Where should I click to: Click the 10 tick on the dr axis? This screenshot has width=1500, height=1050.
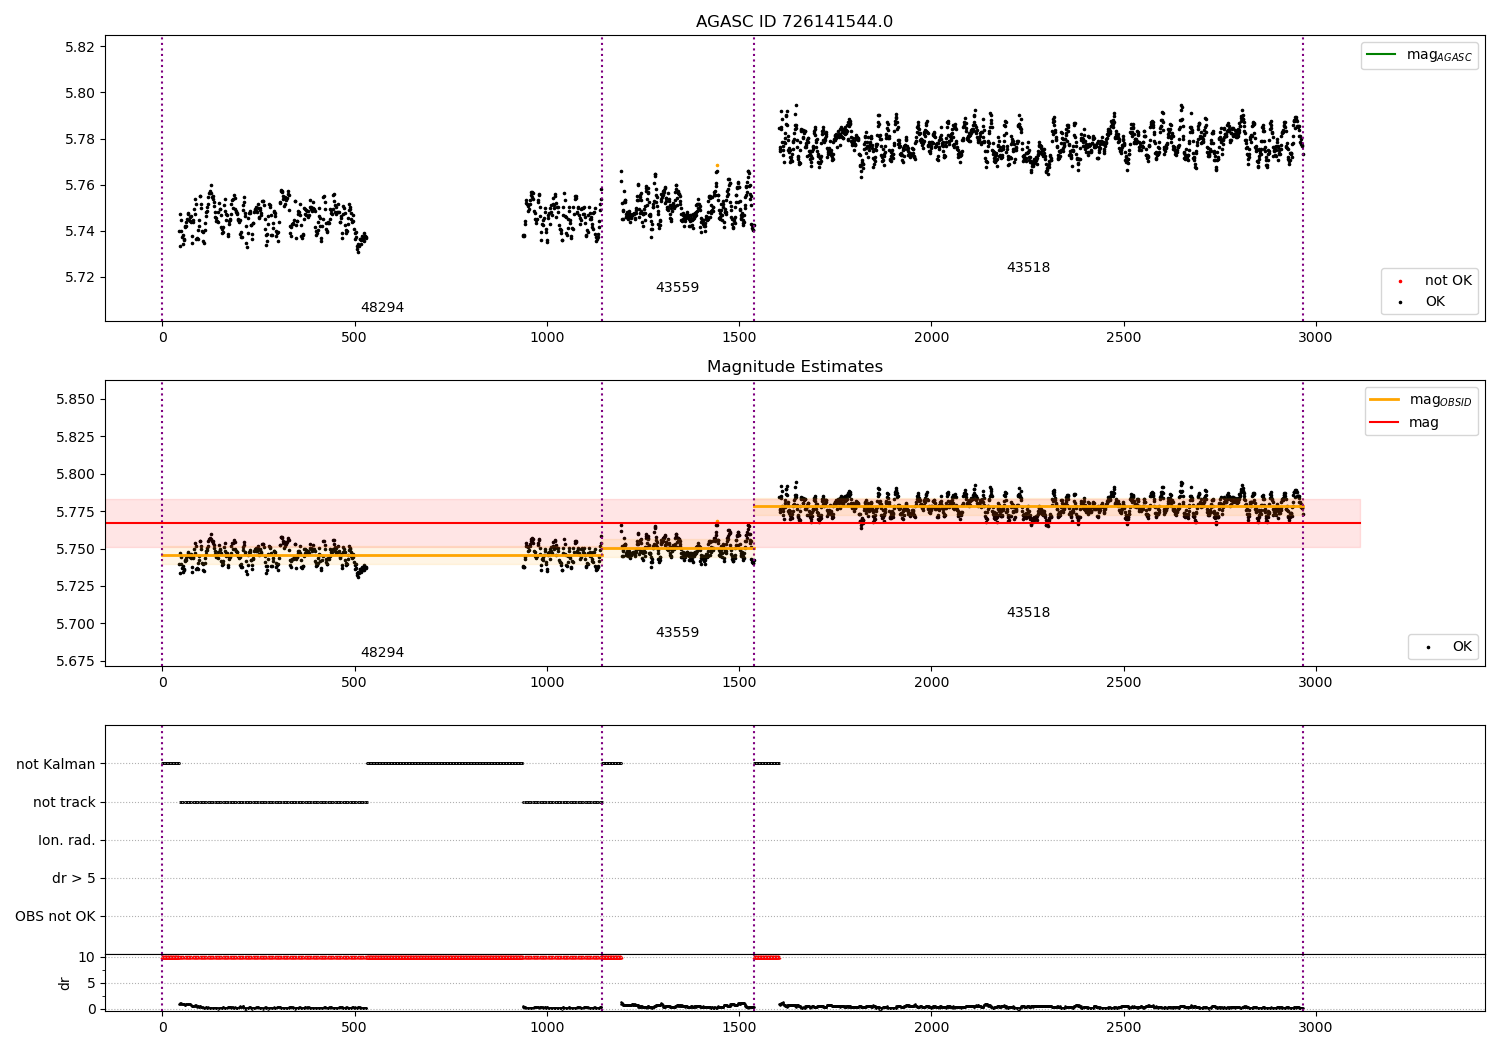click(87, 957)
